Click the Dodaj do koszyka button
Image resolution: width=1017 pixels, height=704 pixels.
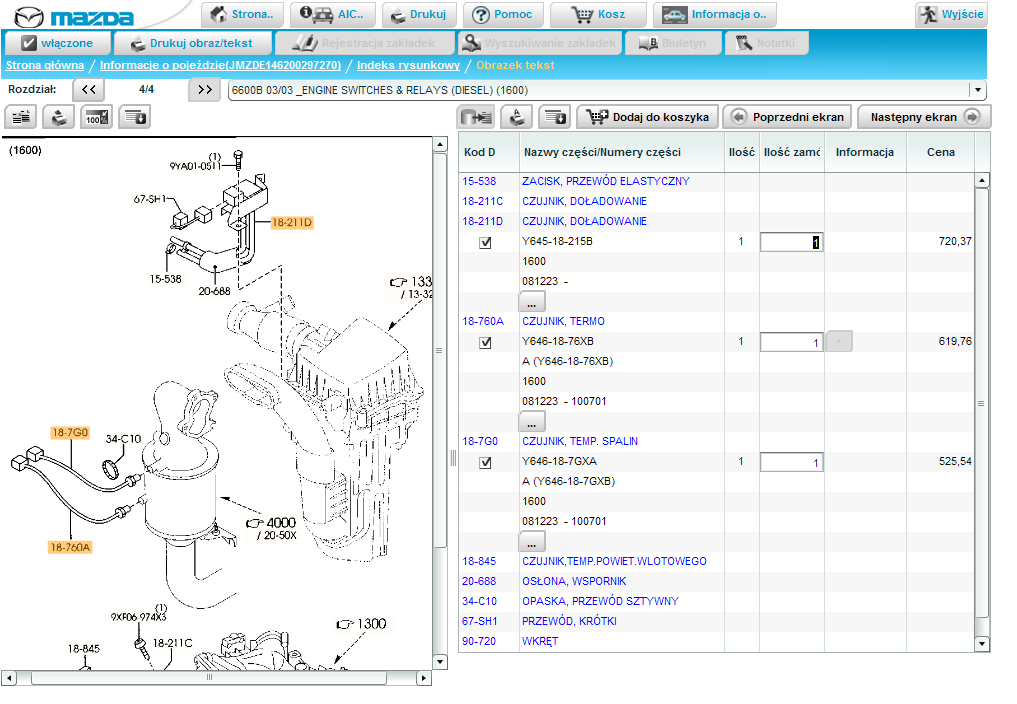(649, 117)
